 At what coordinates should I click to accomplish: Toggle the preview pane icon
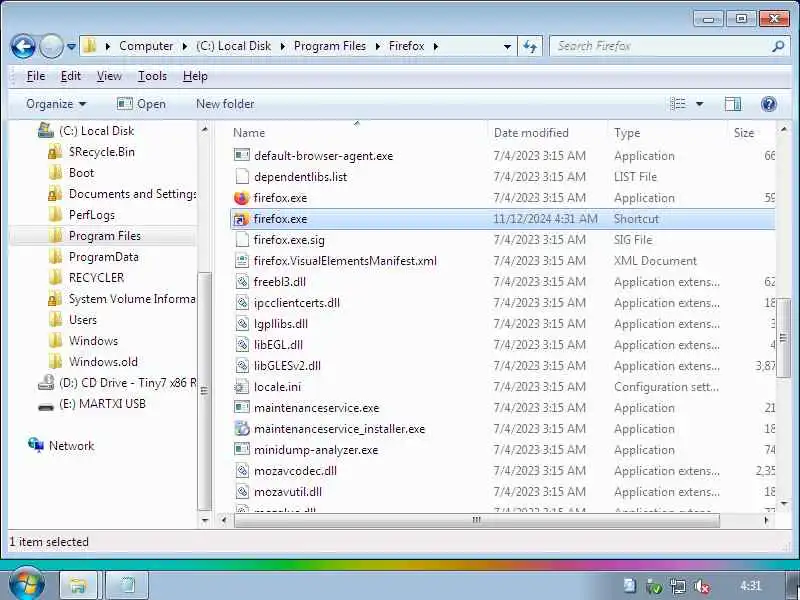tap(733, 104)
